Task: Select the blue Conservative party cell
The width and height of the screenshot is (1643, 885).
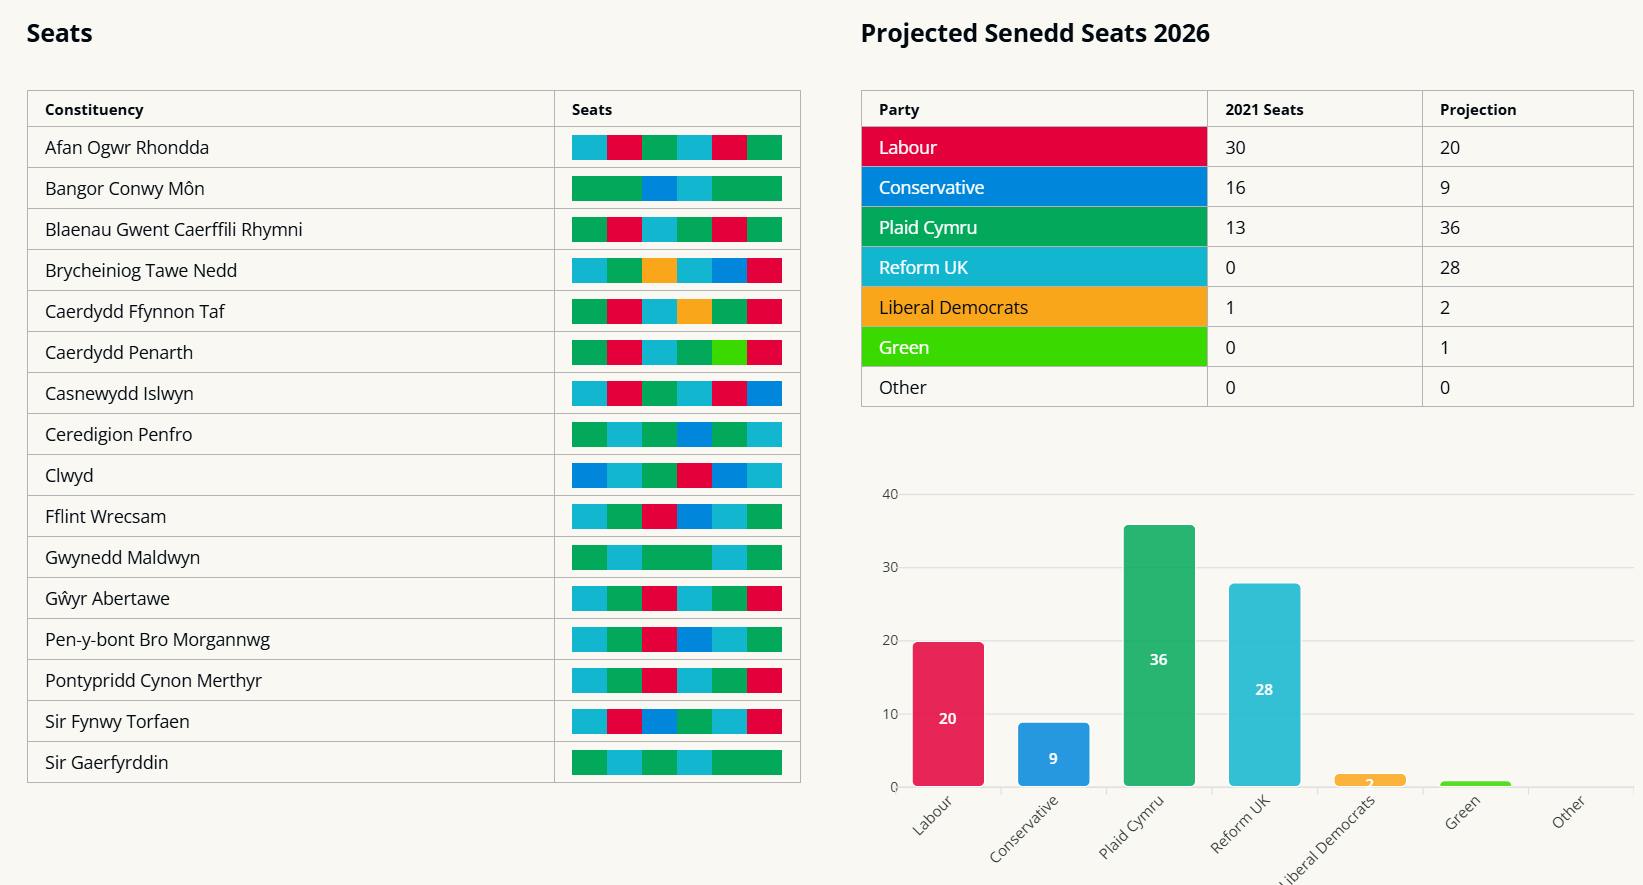Action: pos(1034,187)
